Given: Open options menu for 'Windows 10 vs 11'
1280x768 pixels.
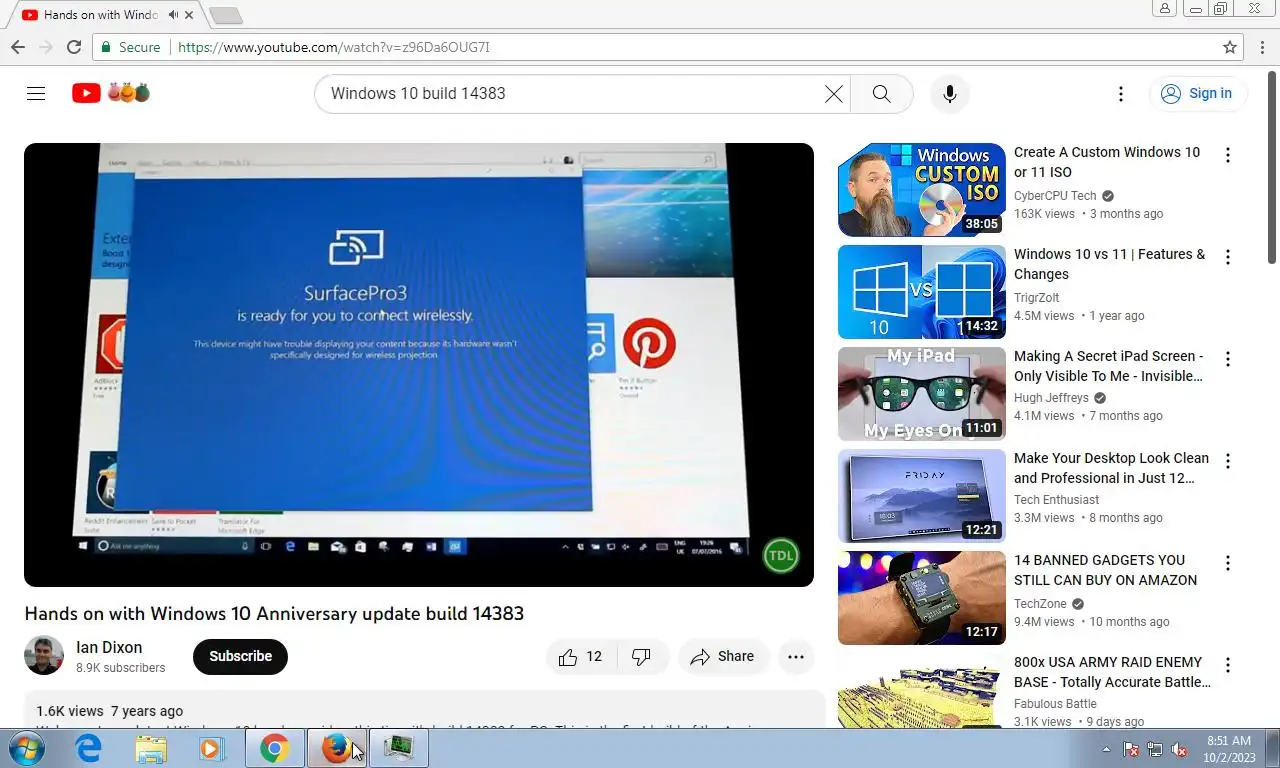Looking at the screenshot, I should 1228,257.
